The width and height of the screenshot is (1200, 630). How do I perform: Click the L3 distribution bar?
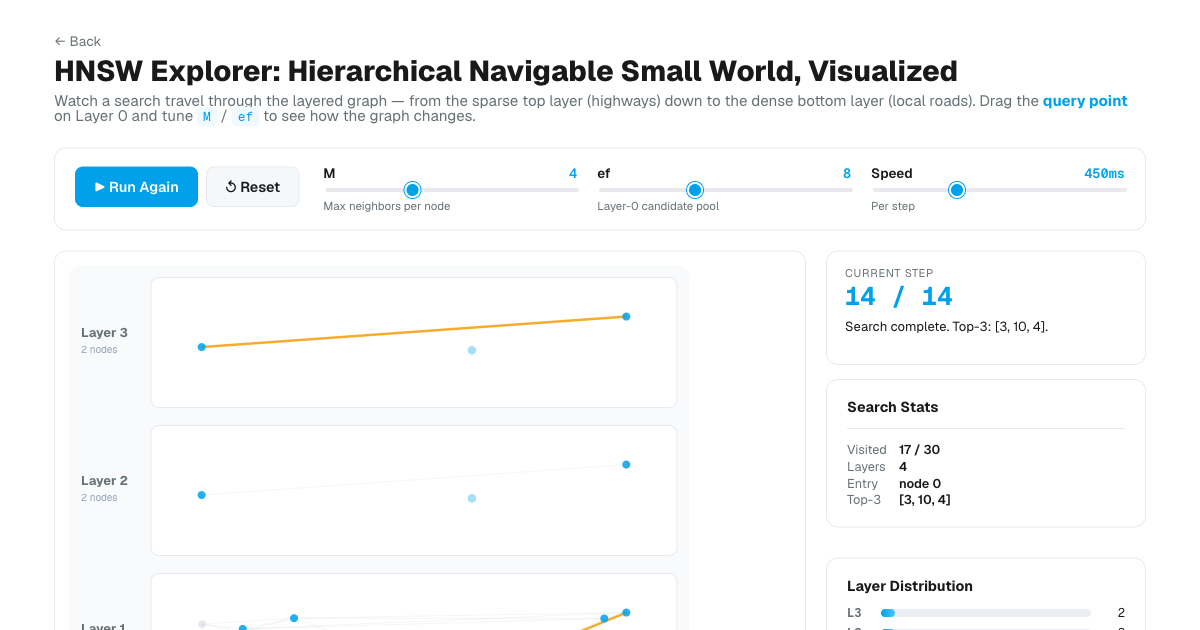pyautogui.click(x=985, y=613)
